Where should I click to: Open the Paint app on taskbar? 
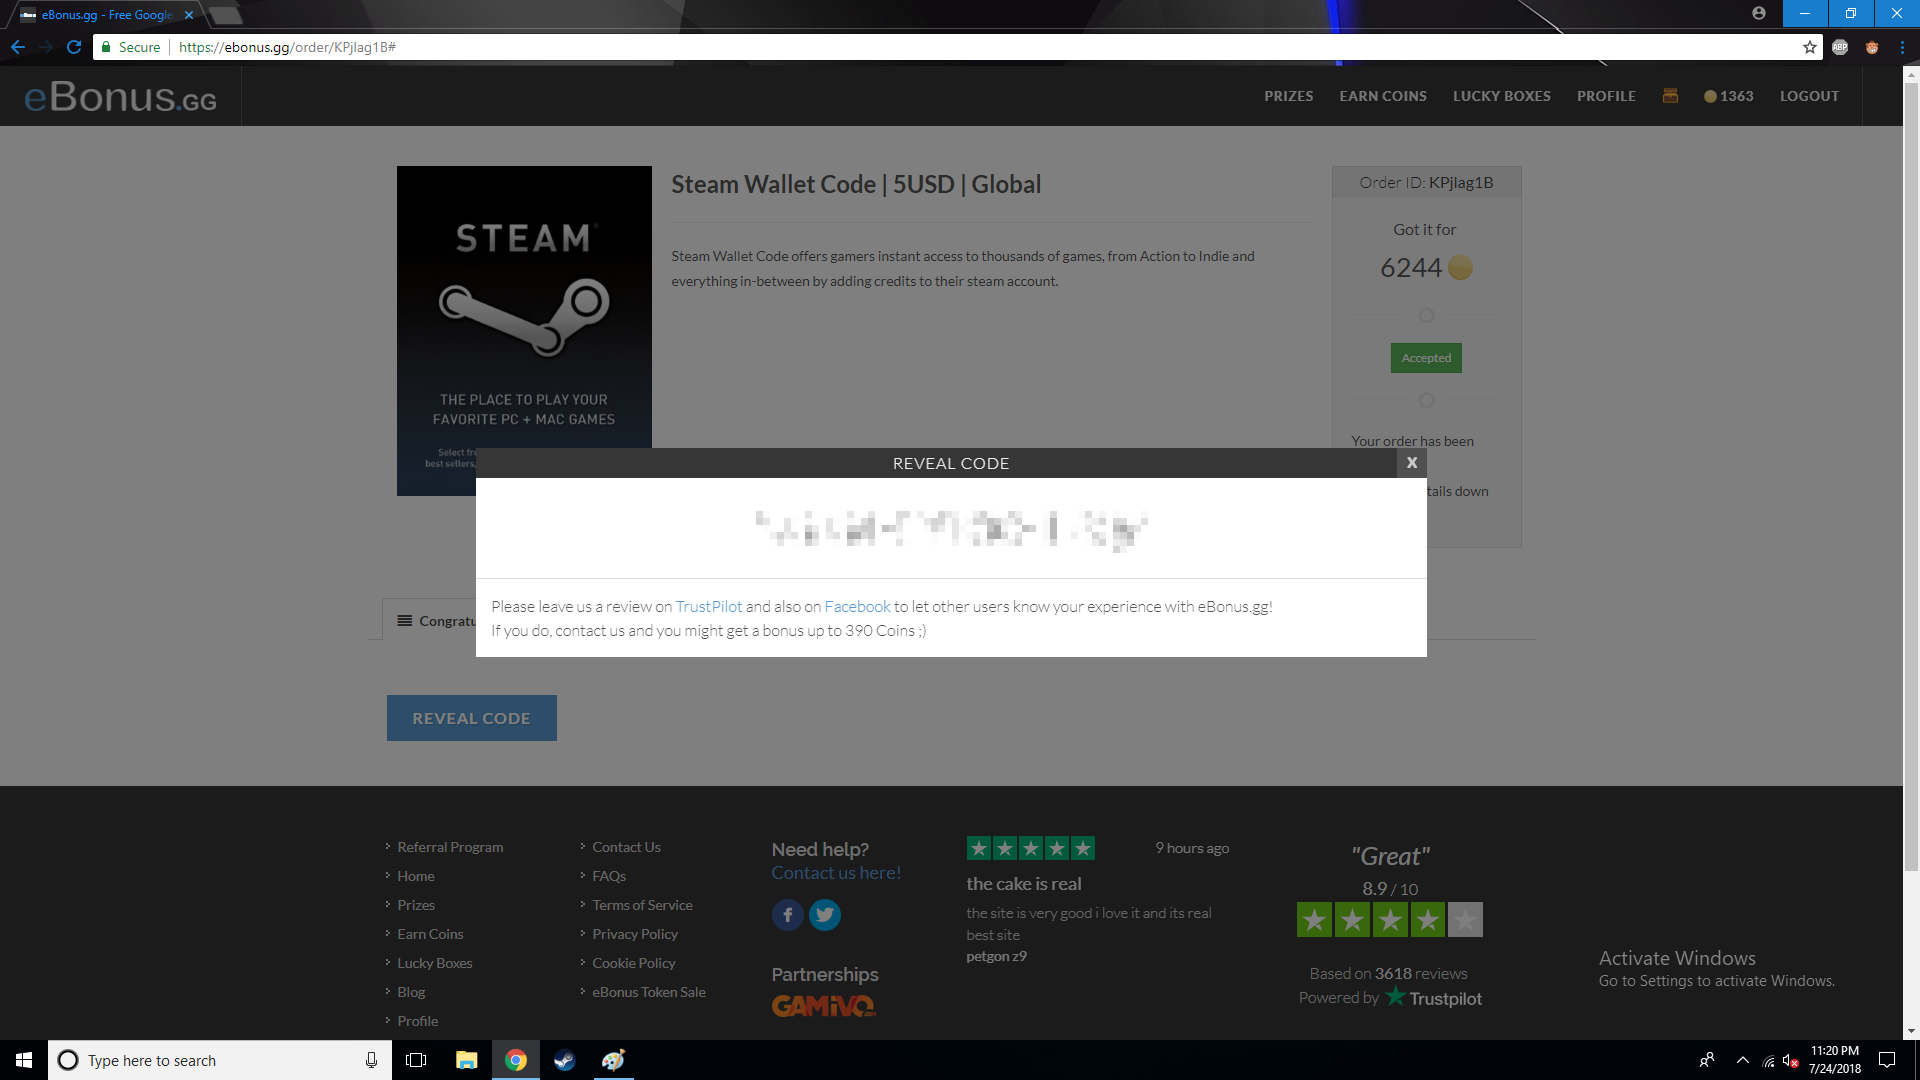tap(613, 1060)
